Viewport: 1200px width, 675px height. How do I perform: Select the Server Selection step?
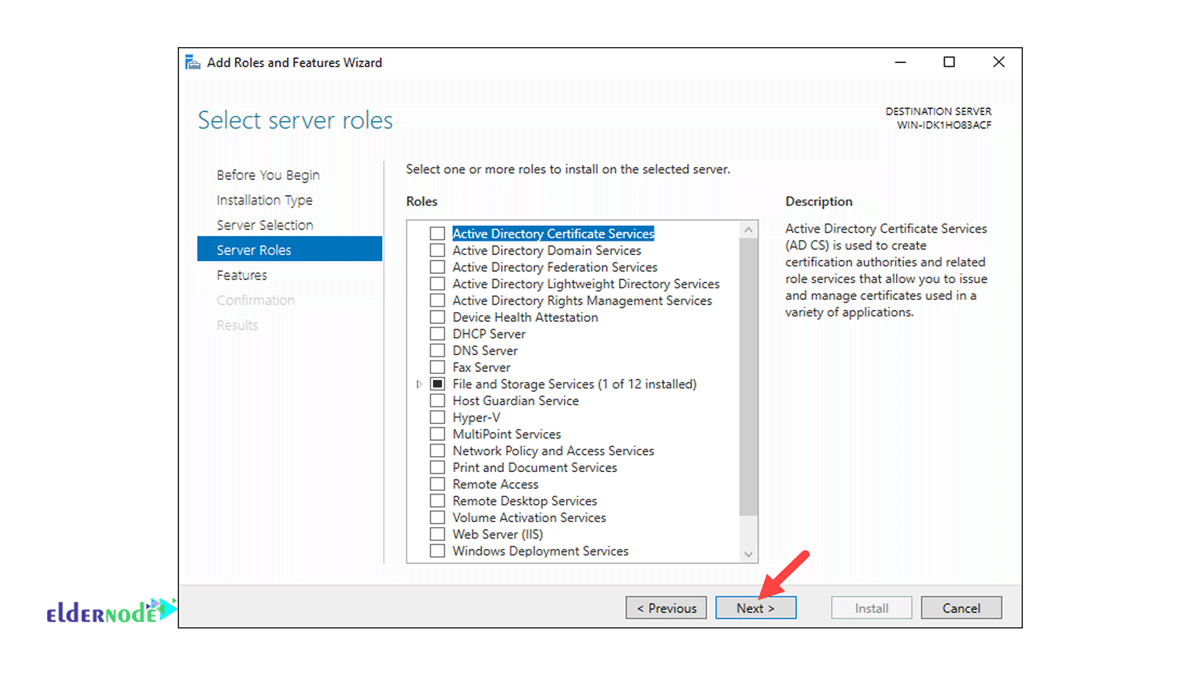(x=265, y=224)
